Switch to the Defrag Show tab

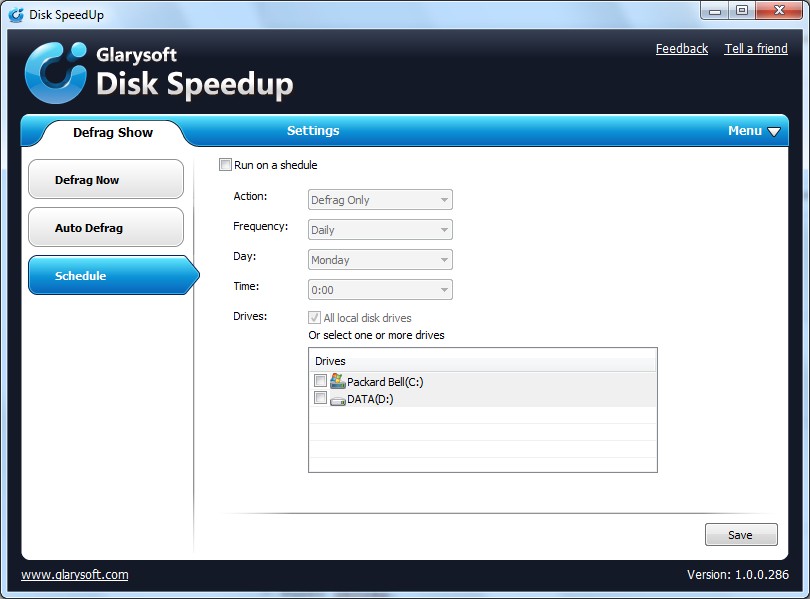113,133
